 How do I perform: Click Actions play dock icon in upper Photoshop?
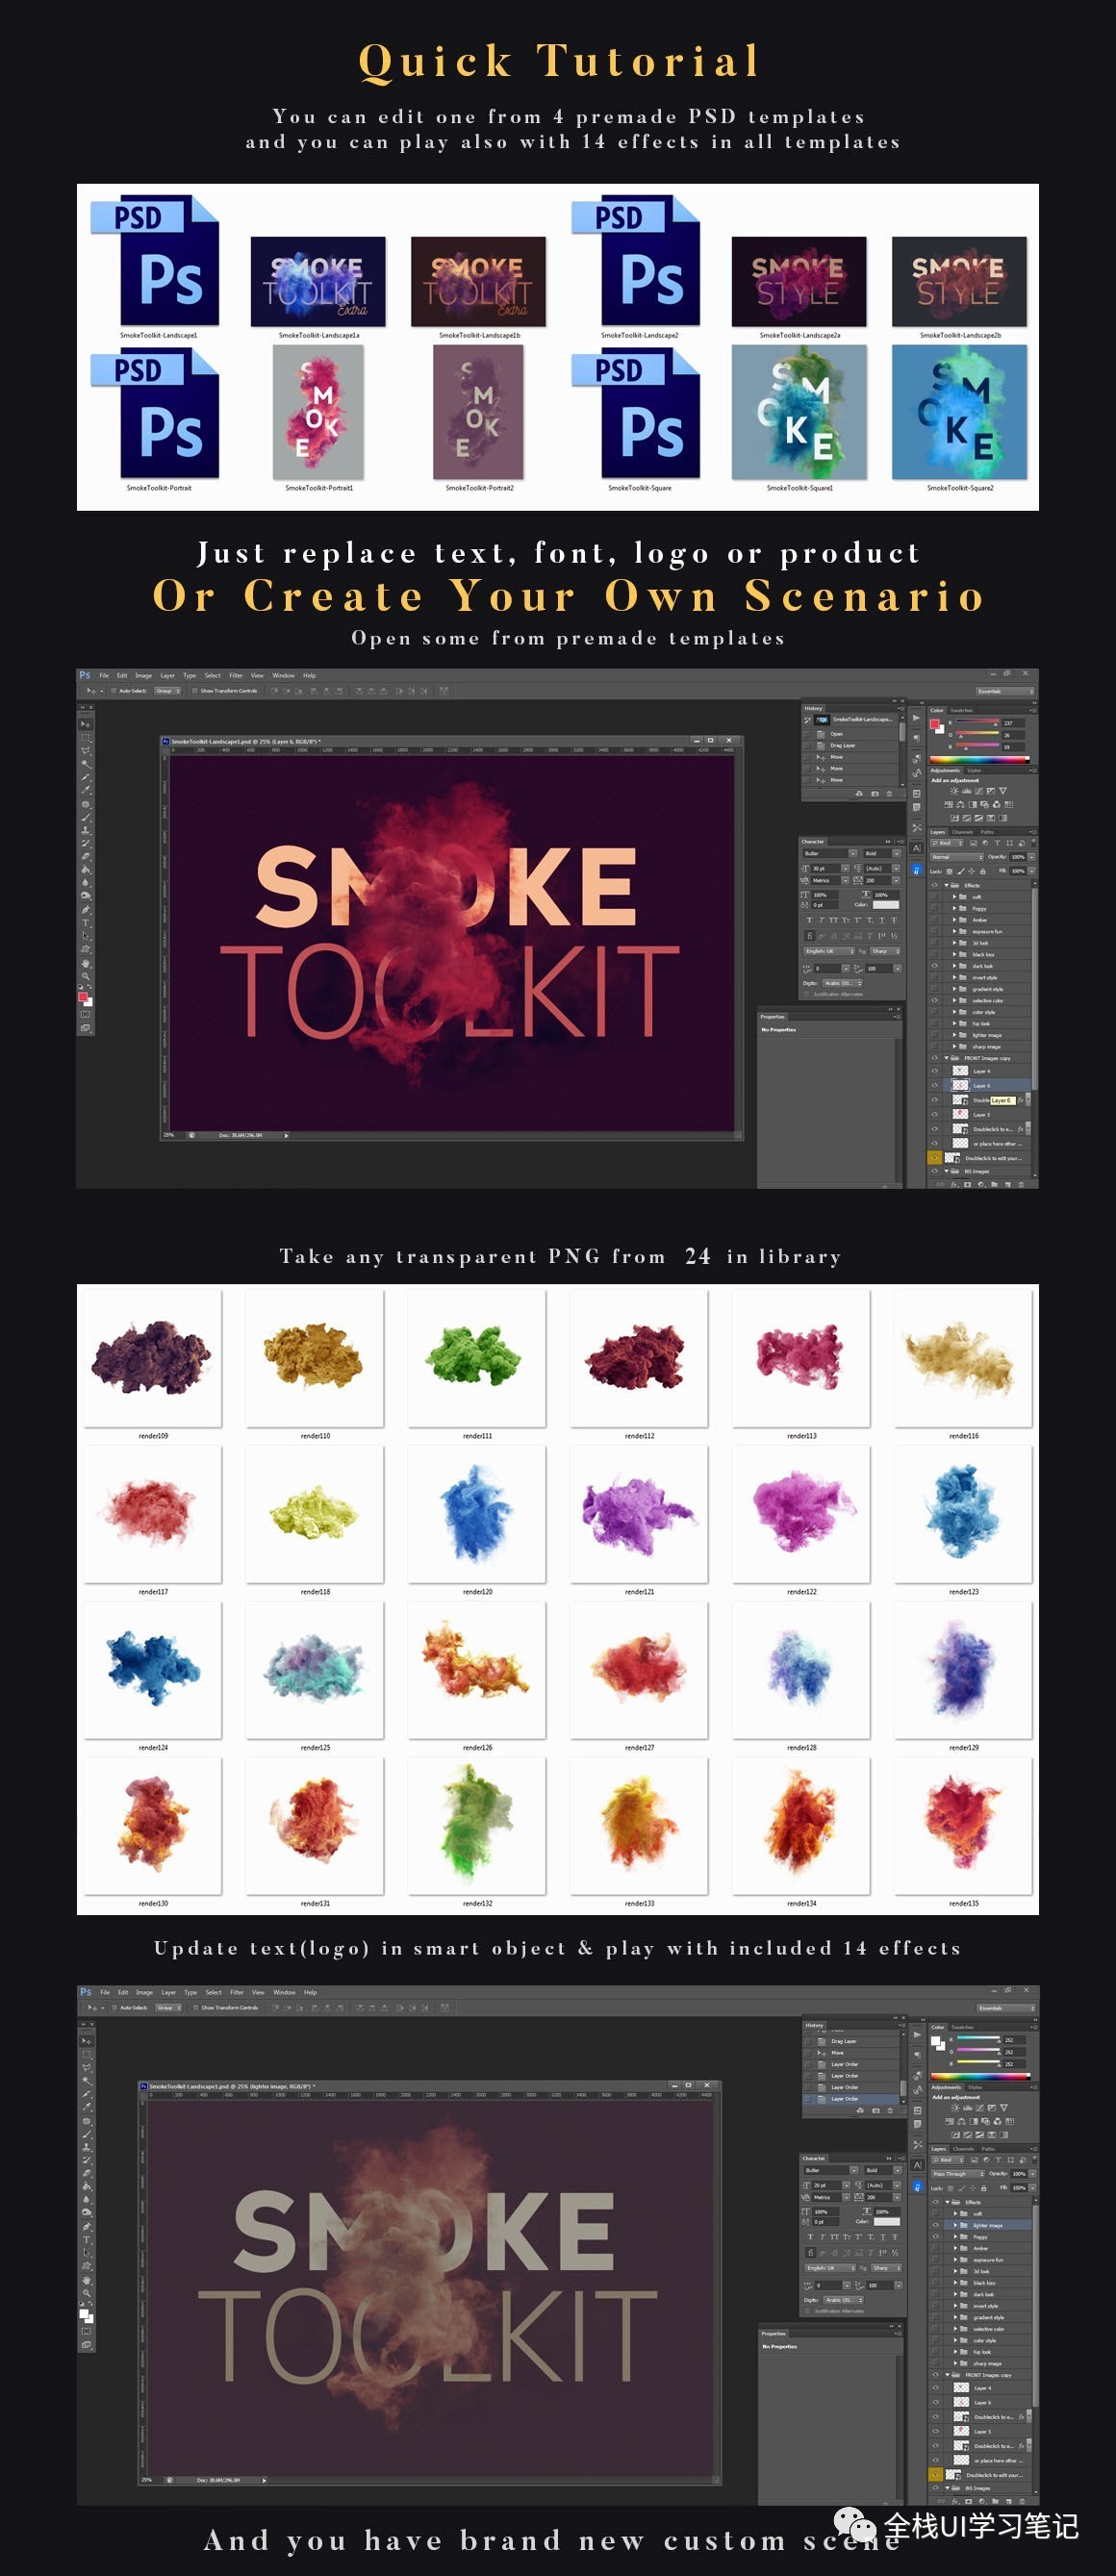(917, 719)
